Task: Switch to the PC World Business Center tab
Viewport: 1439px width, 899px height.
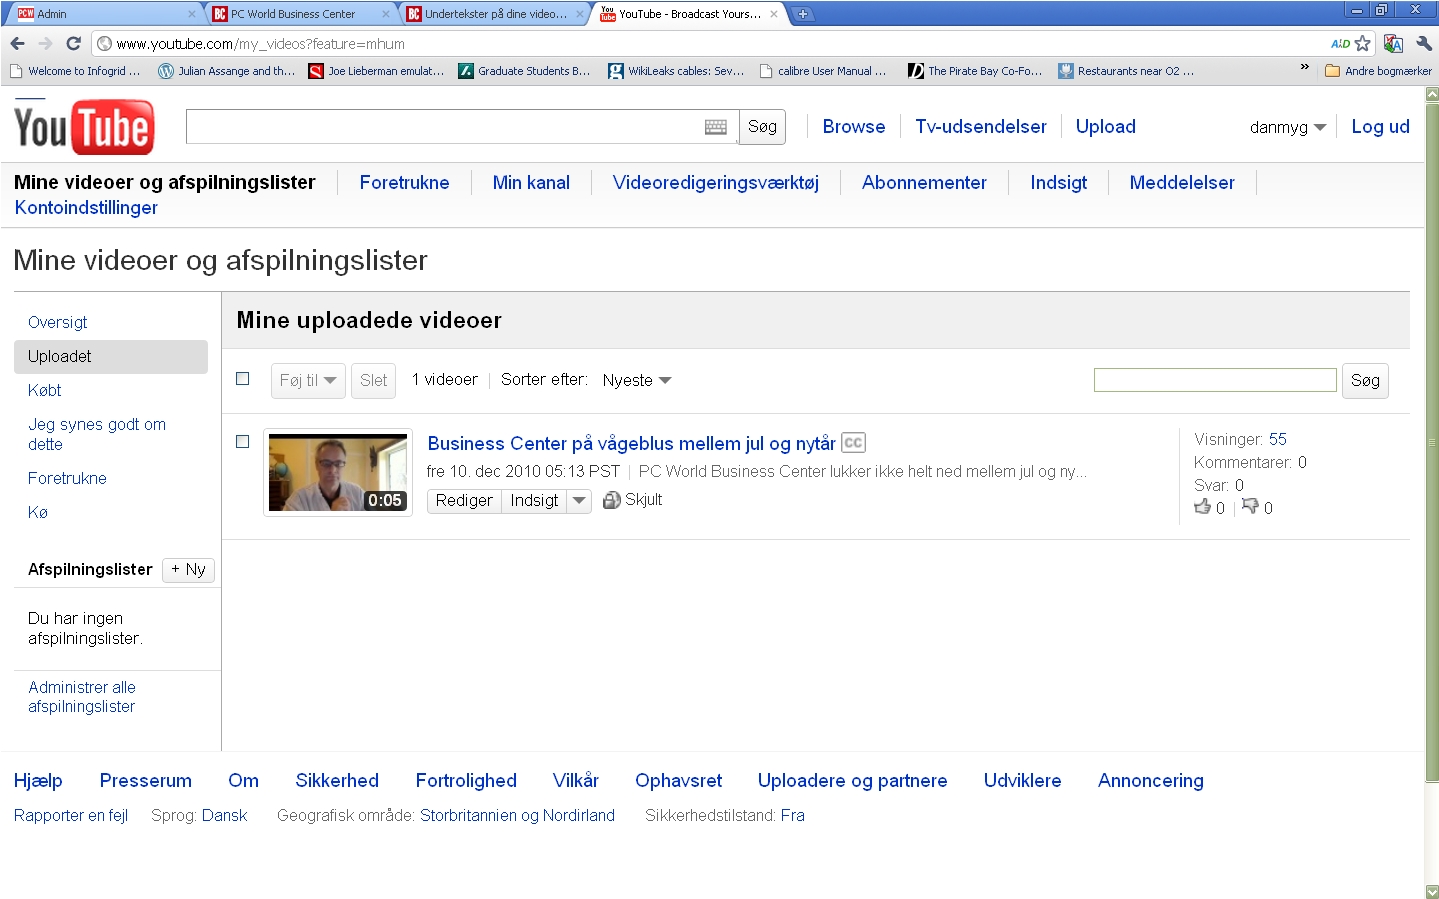Action: pos(293,14)
